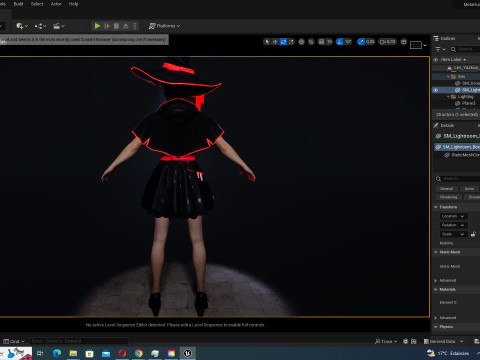Toggle world/local coordinate space icon

[x=301, y=42]
